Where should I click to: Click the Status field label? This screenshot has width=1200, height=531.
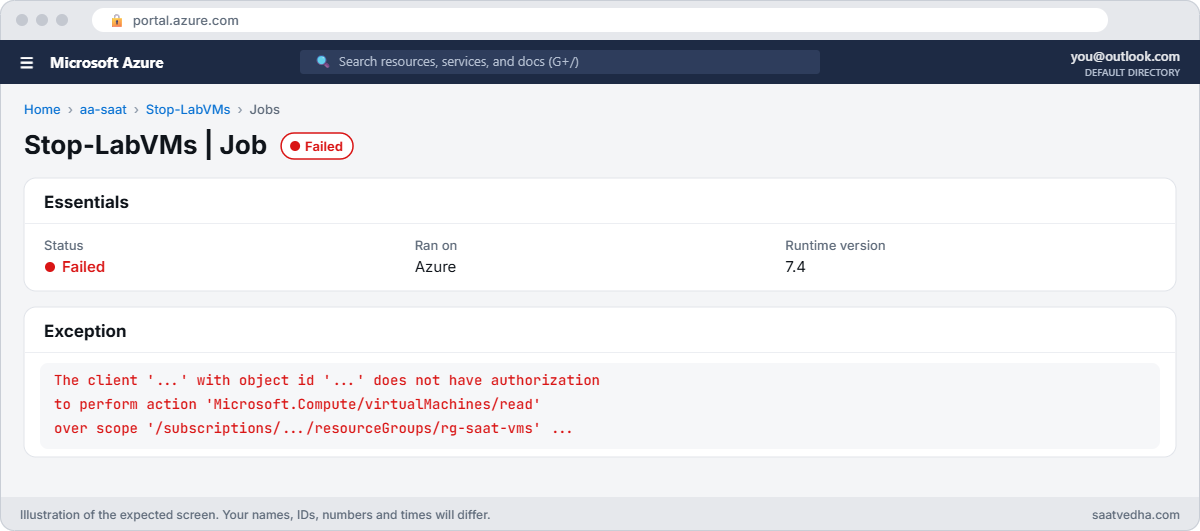(64, 246)
